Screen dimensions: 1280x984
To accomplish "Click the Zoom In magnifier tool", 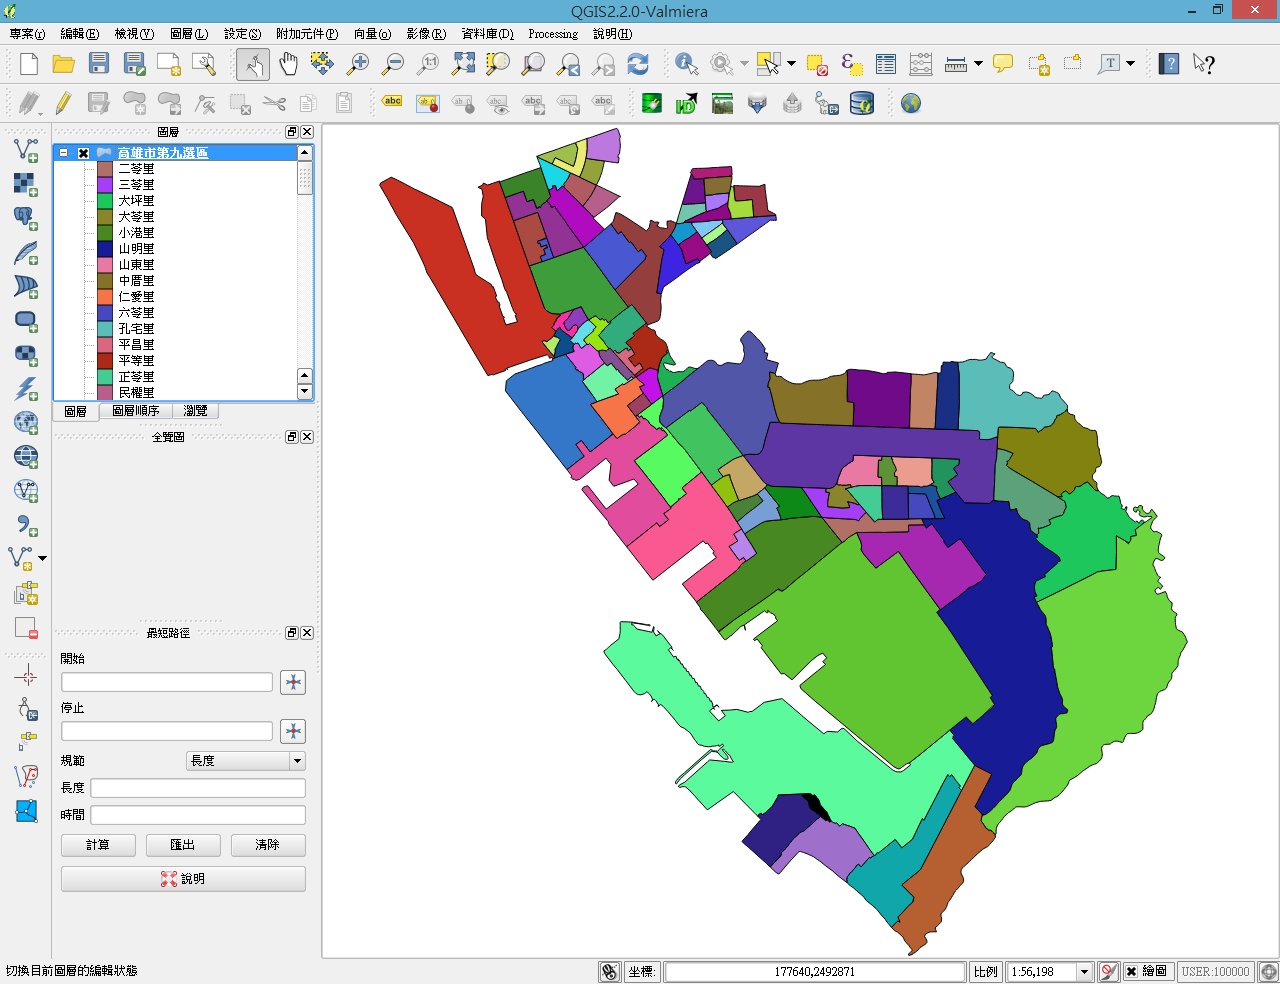I will [357, 64].
